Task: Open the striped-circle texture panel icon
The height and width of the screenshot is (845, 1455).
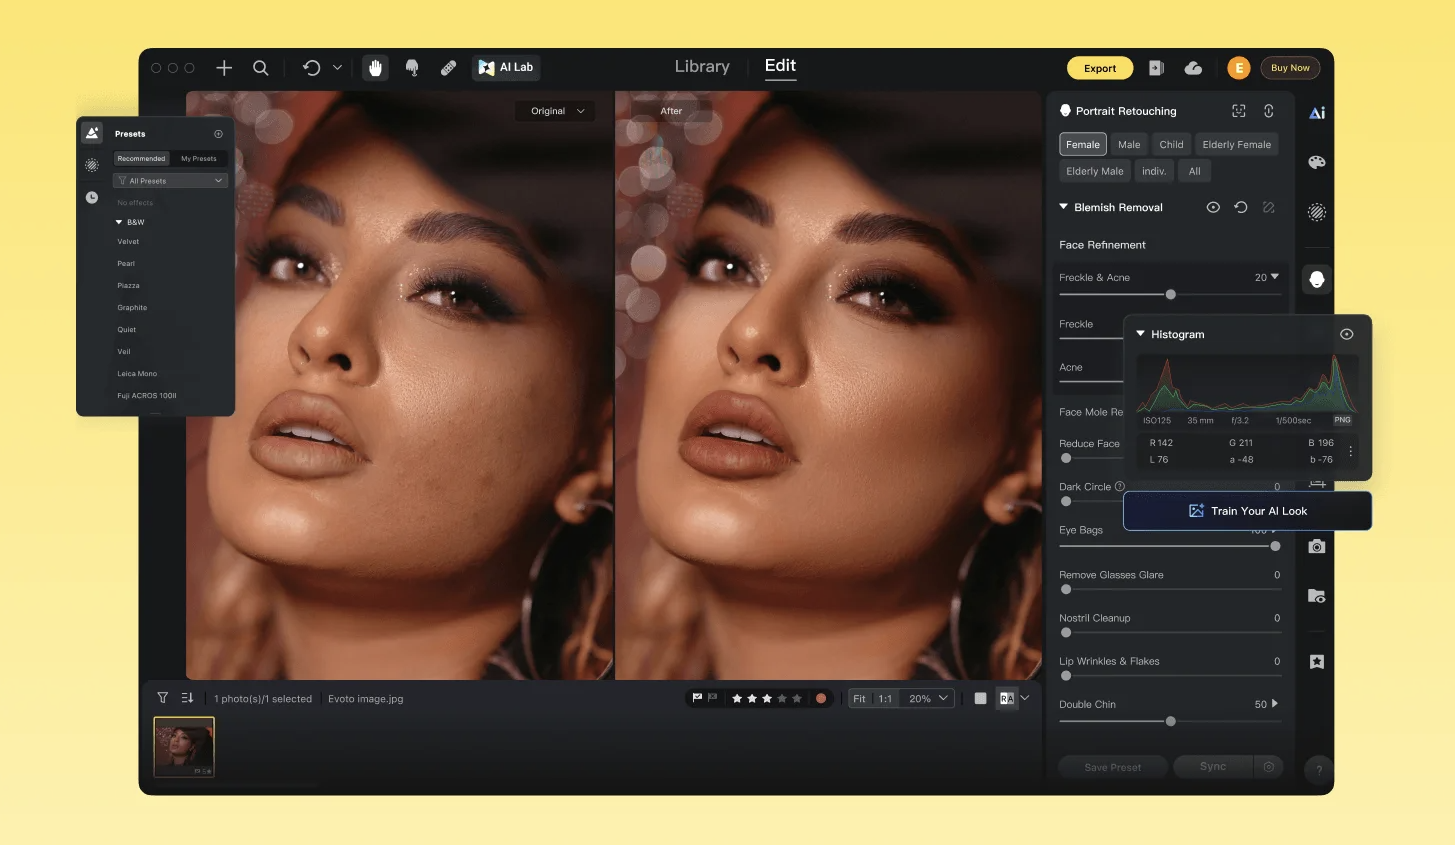Action: click(x=1317, y=212)
